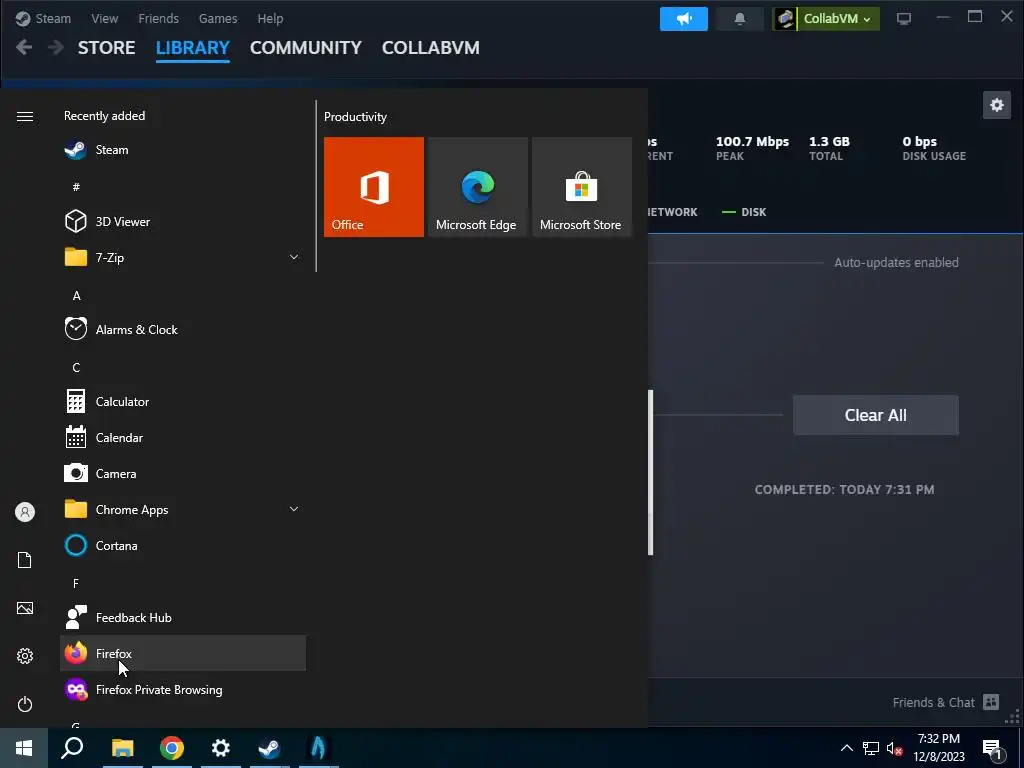
Task: Open the Office tile
Action: (374, 187)
